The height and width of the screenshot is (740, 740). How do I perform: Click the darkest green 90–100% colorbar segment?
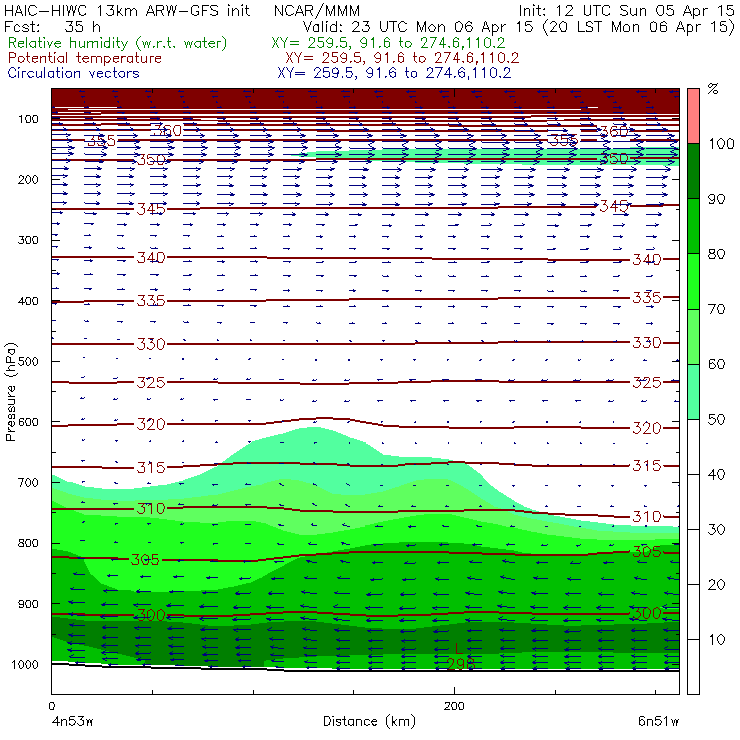(693, 171)
